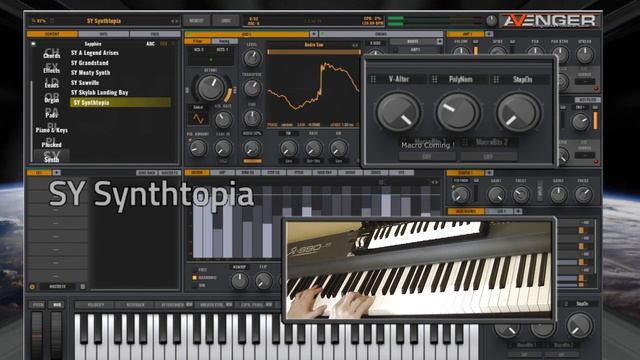The height and width of the screenshot is (360, 640).
Task: Open the Piano & Keys category
Action: pos(51,130)
